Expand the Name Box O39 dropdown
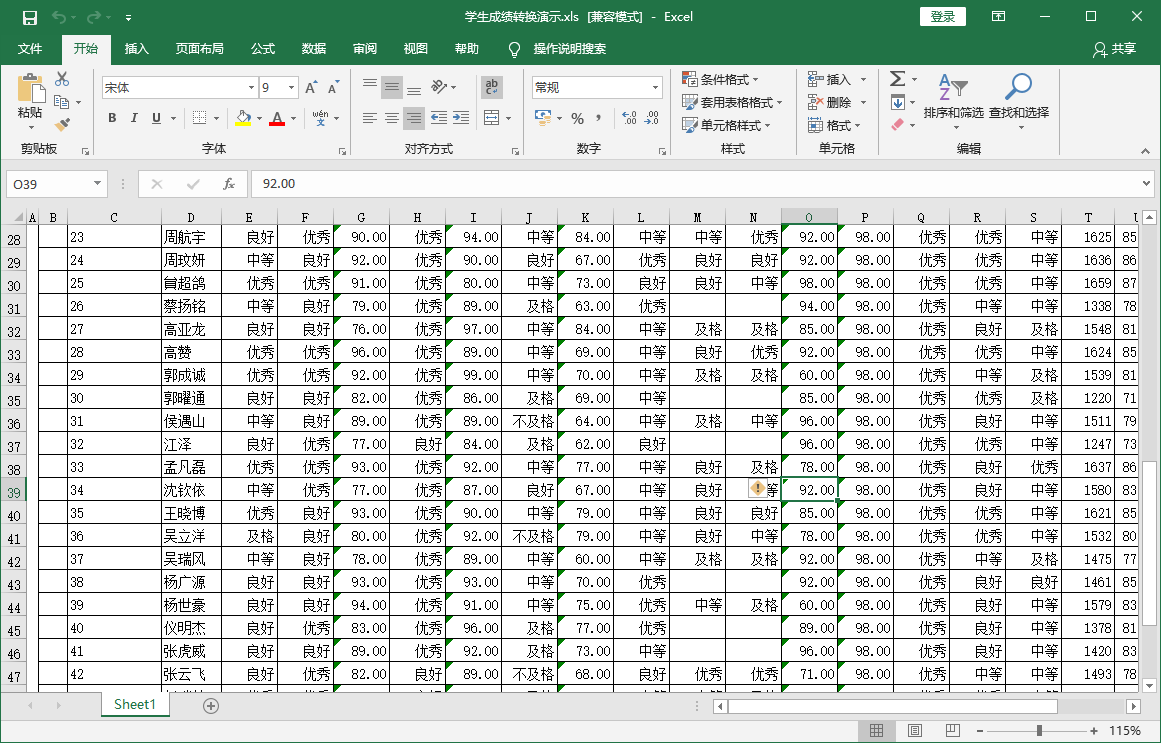This screenshot has width=1161, height=743. (x=97, y=184)
